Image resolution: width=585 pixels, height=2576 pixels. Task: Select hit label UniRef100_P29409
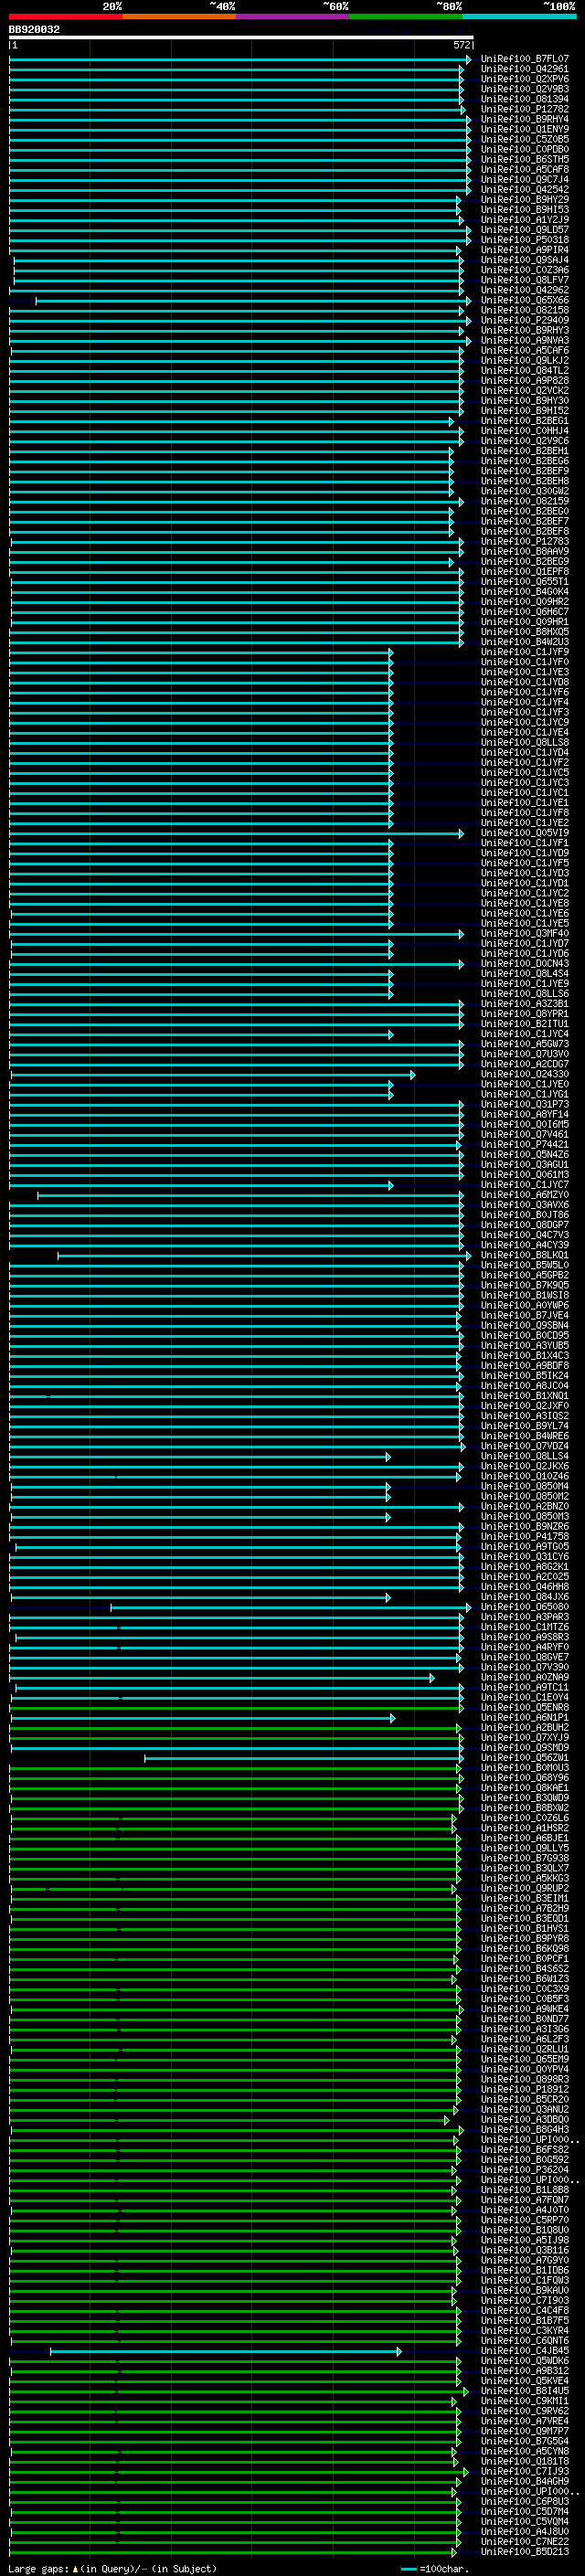tap(525, 320)
